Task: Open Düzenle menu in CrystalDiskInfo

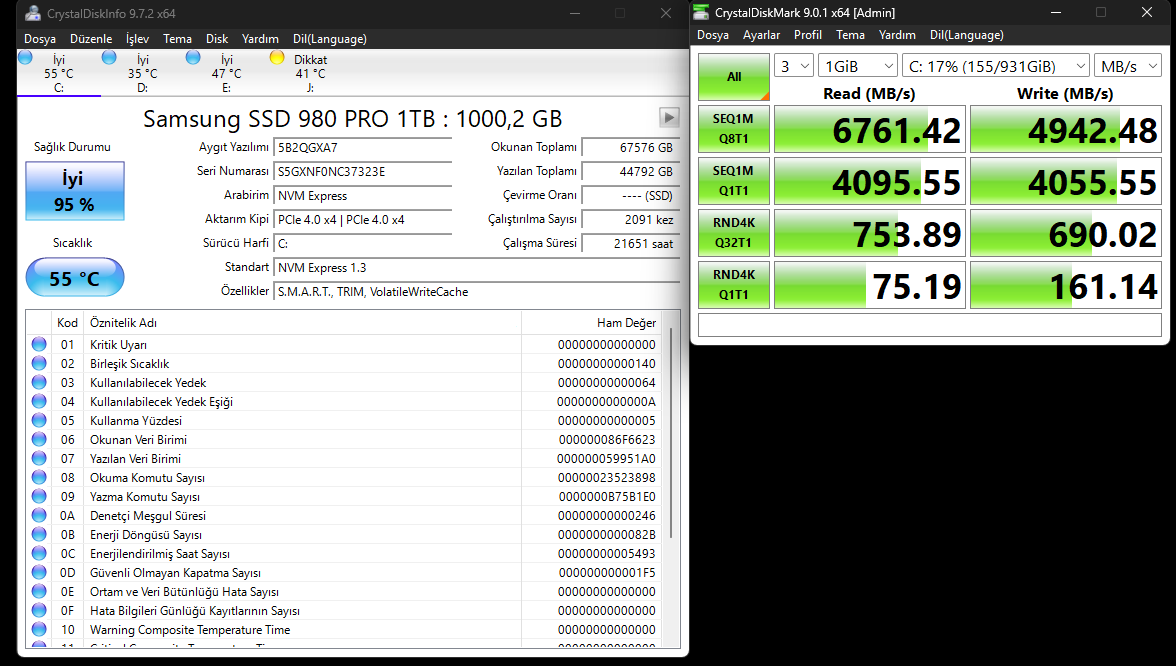Action: [91, 39]
